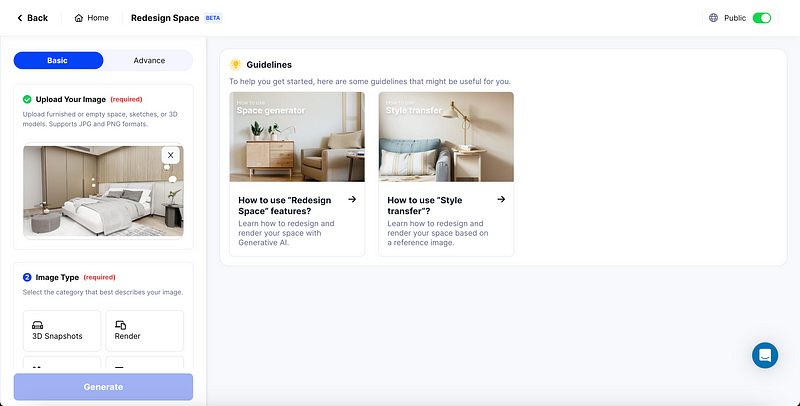Open the Style transfer guide thumbnail
Screen dimensions: 800x406
click(x=446, y=137)
